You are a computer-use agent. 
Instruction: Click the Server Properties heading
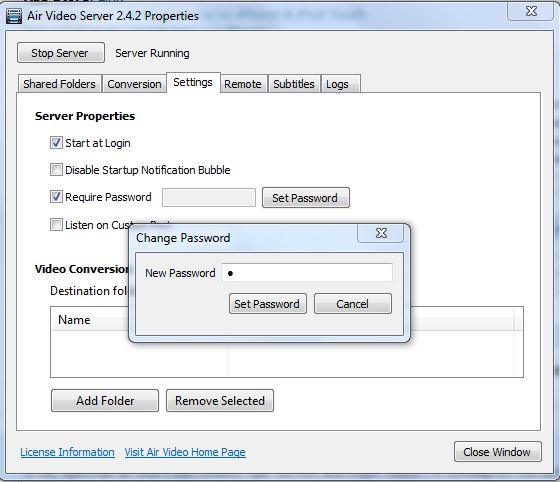[85, 116]
